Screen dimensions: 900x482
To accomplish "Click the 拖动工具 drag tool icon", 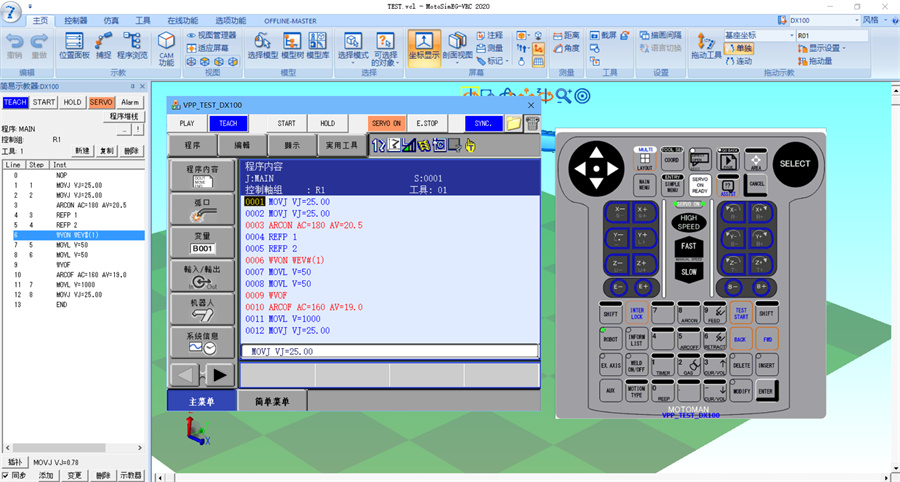I will 705,47.
